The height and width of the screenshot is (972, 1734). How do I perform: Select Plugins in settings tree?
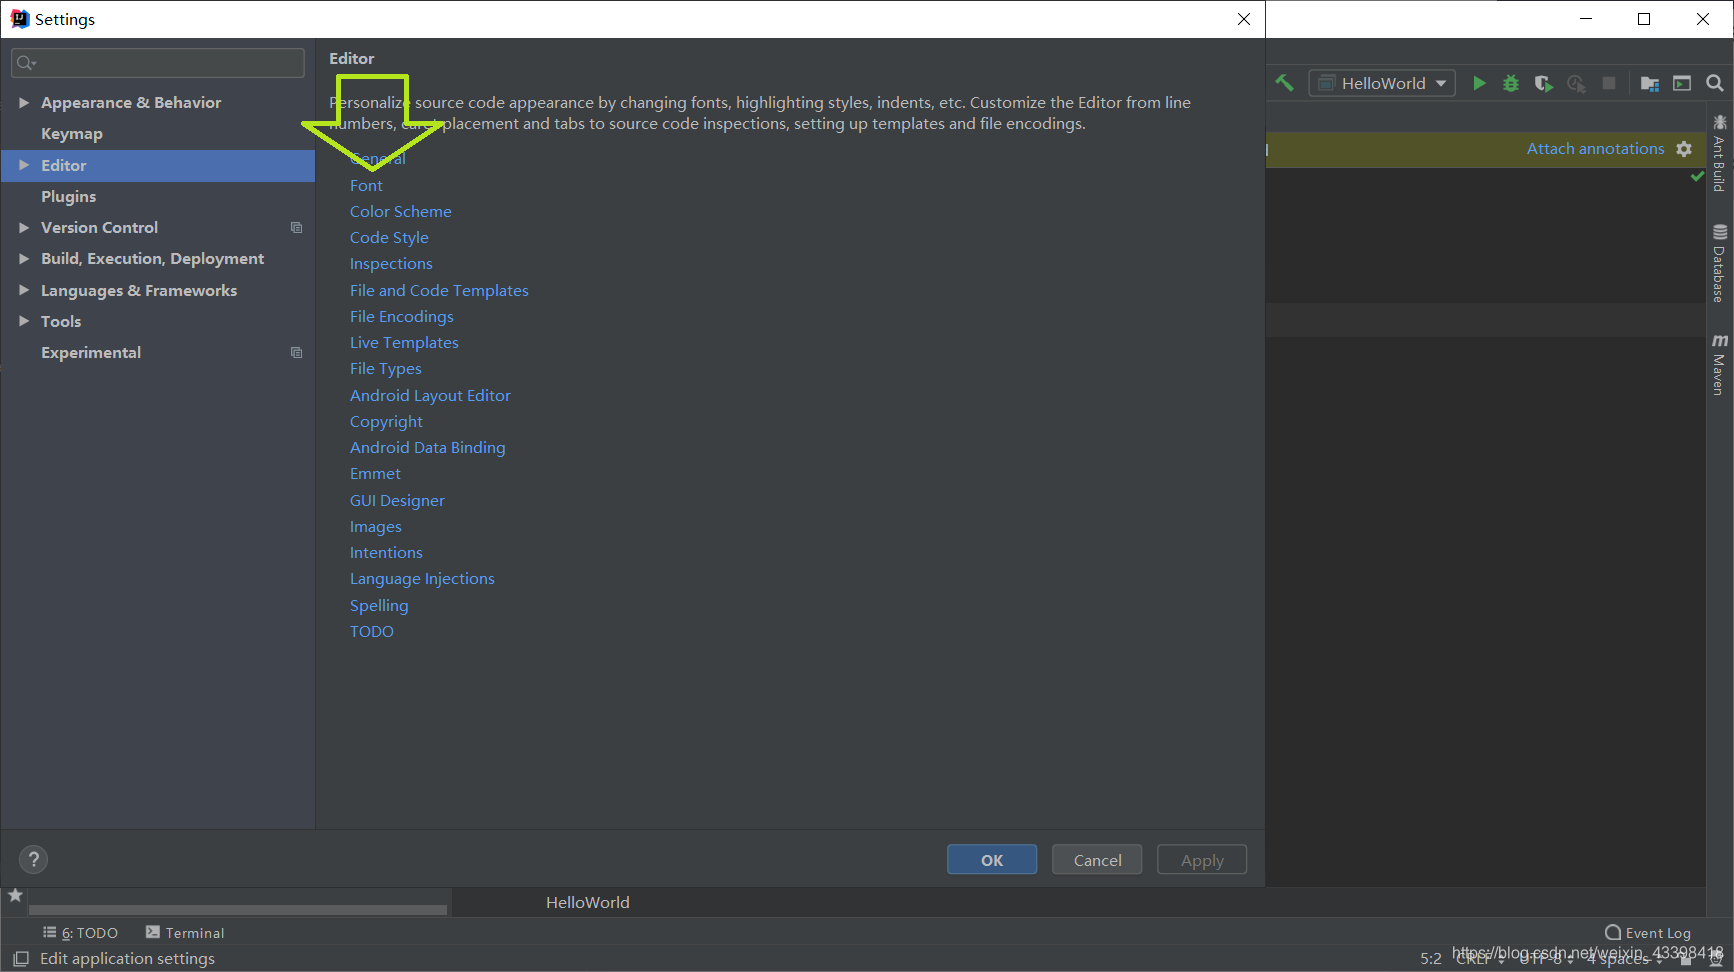[69, 197]
